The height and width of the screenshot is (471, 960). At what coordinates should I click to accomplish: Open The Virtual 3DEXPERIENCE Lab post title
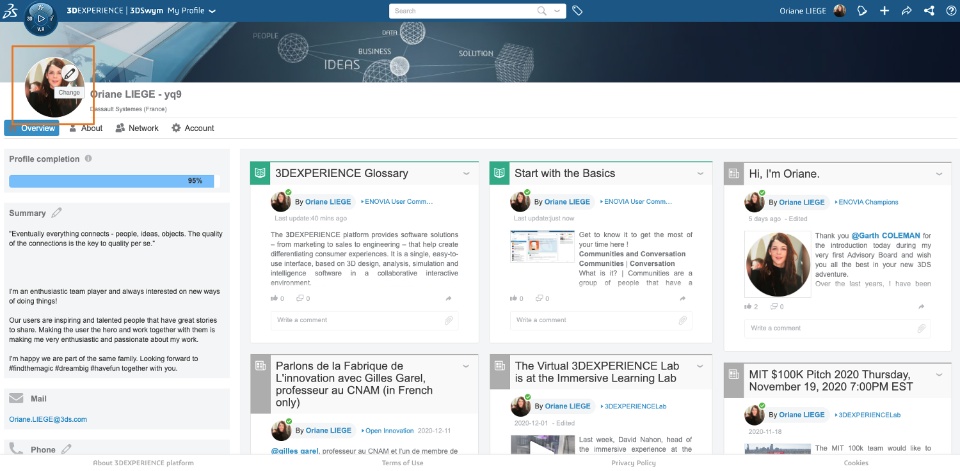[597, 372]
